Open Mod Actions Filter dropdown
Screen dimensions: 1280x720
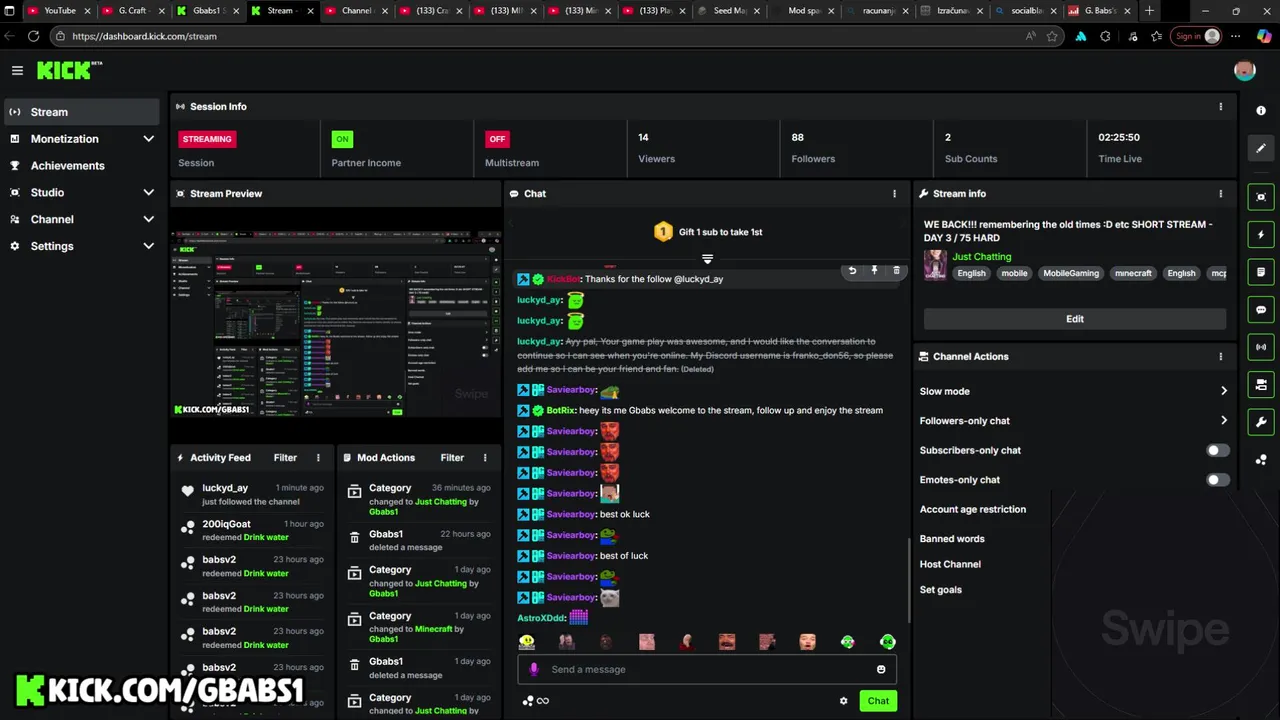pyautogui.click(x=452, y=457)
